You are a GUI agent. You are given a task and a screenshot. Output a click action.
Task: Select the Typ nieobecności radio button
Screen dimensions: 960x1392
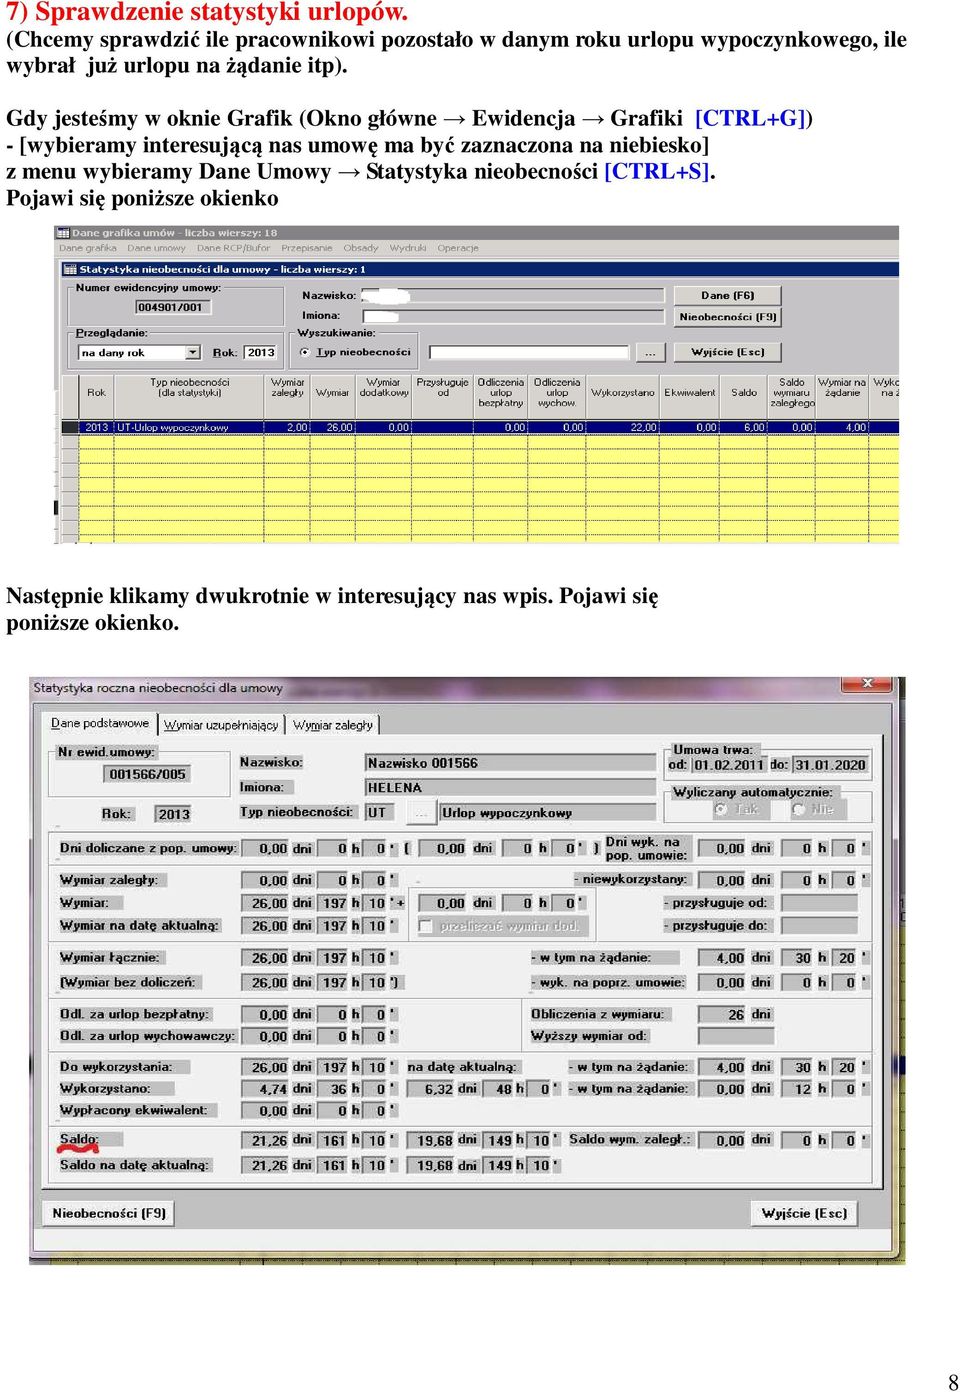point(305,352)
